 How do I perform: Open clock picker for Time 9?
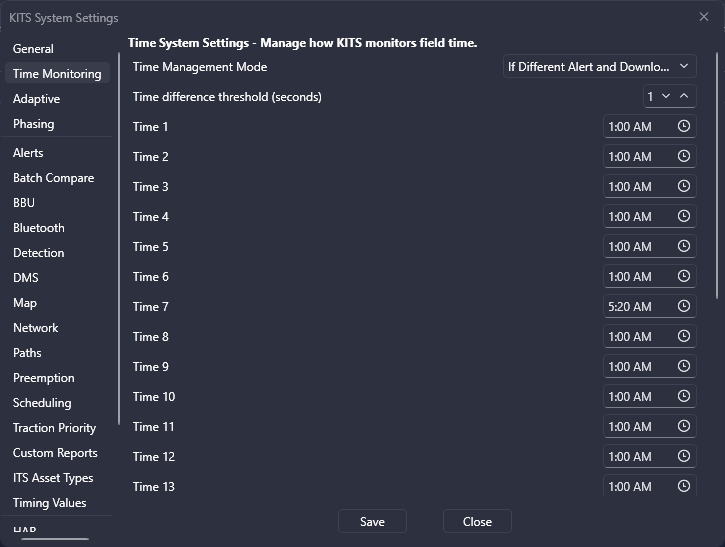[683, 366]
